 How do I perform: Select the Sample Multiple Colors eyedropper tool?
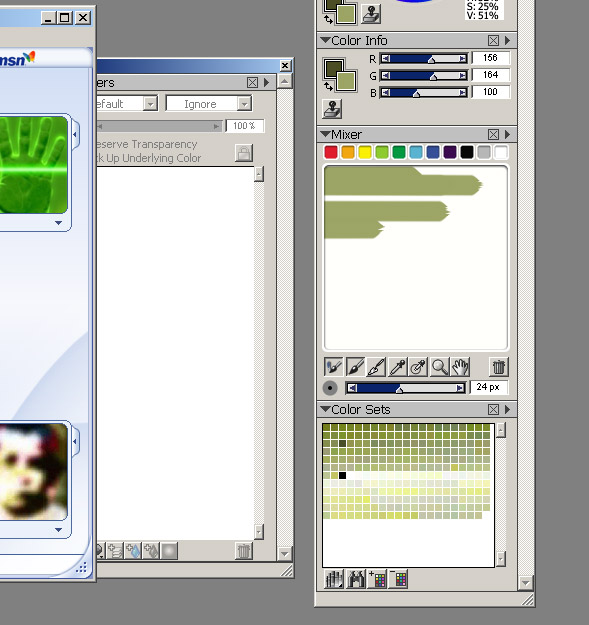click(418, 366)
